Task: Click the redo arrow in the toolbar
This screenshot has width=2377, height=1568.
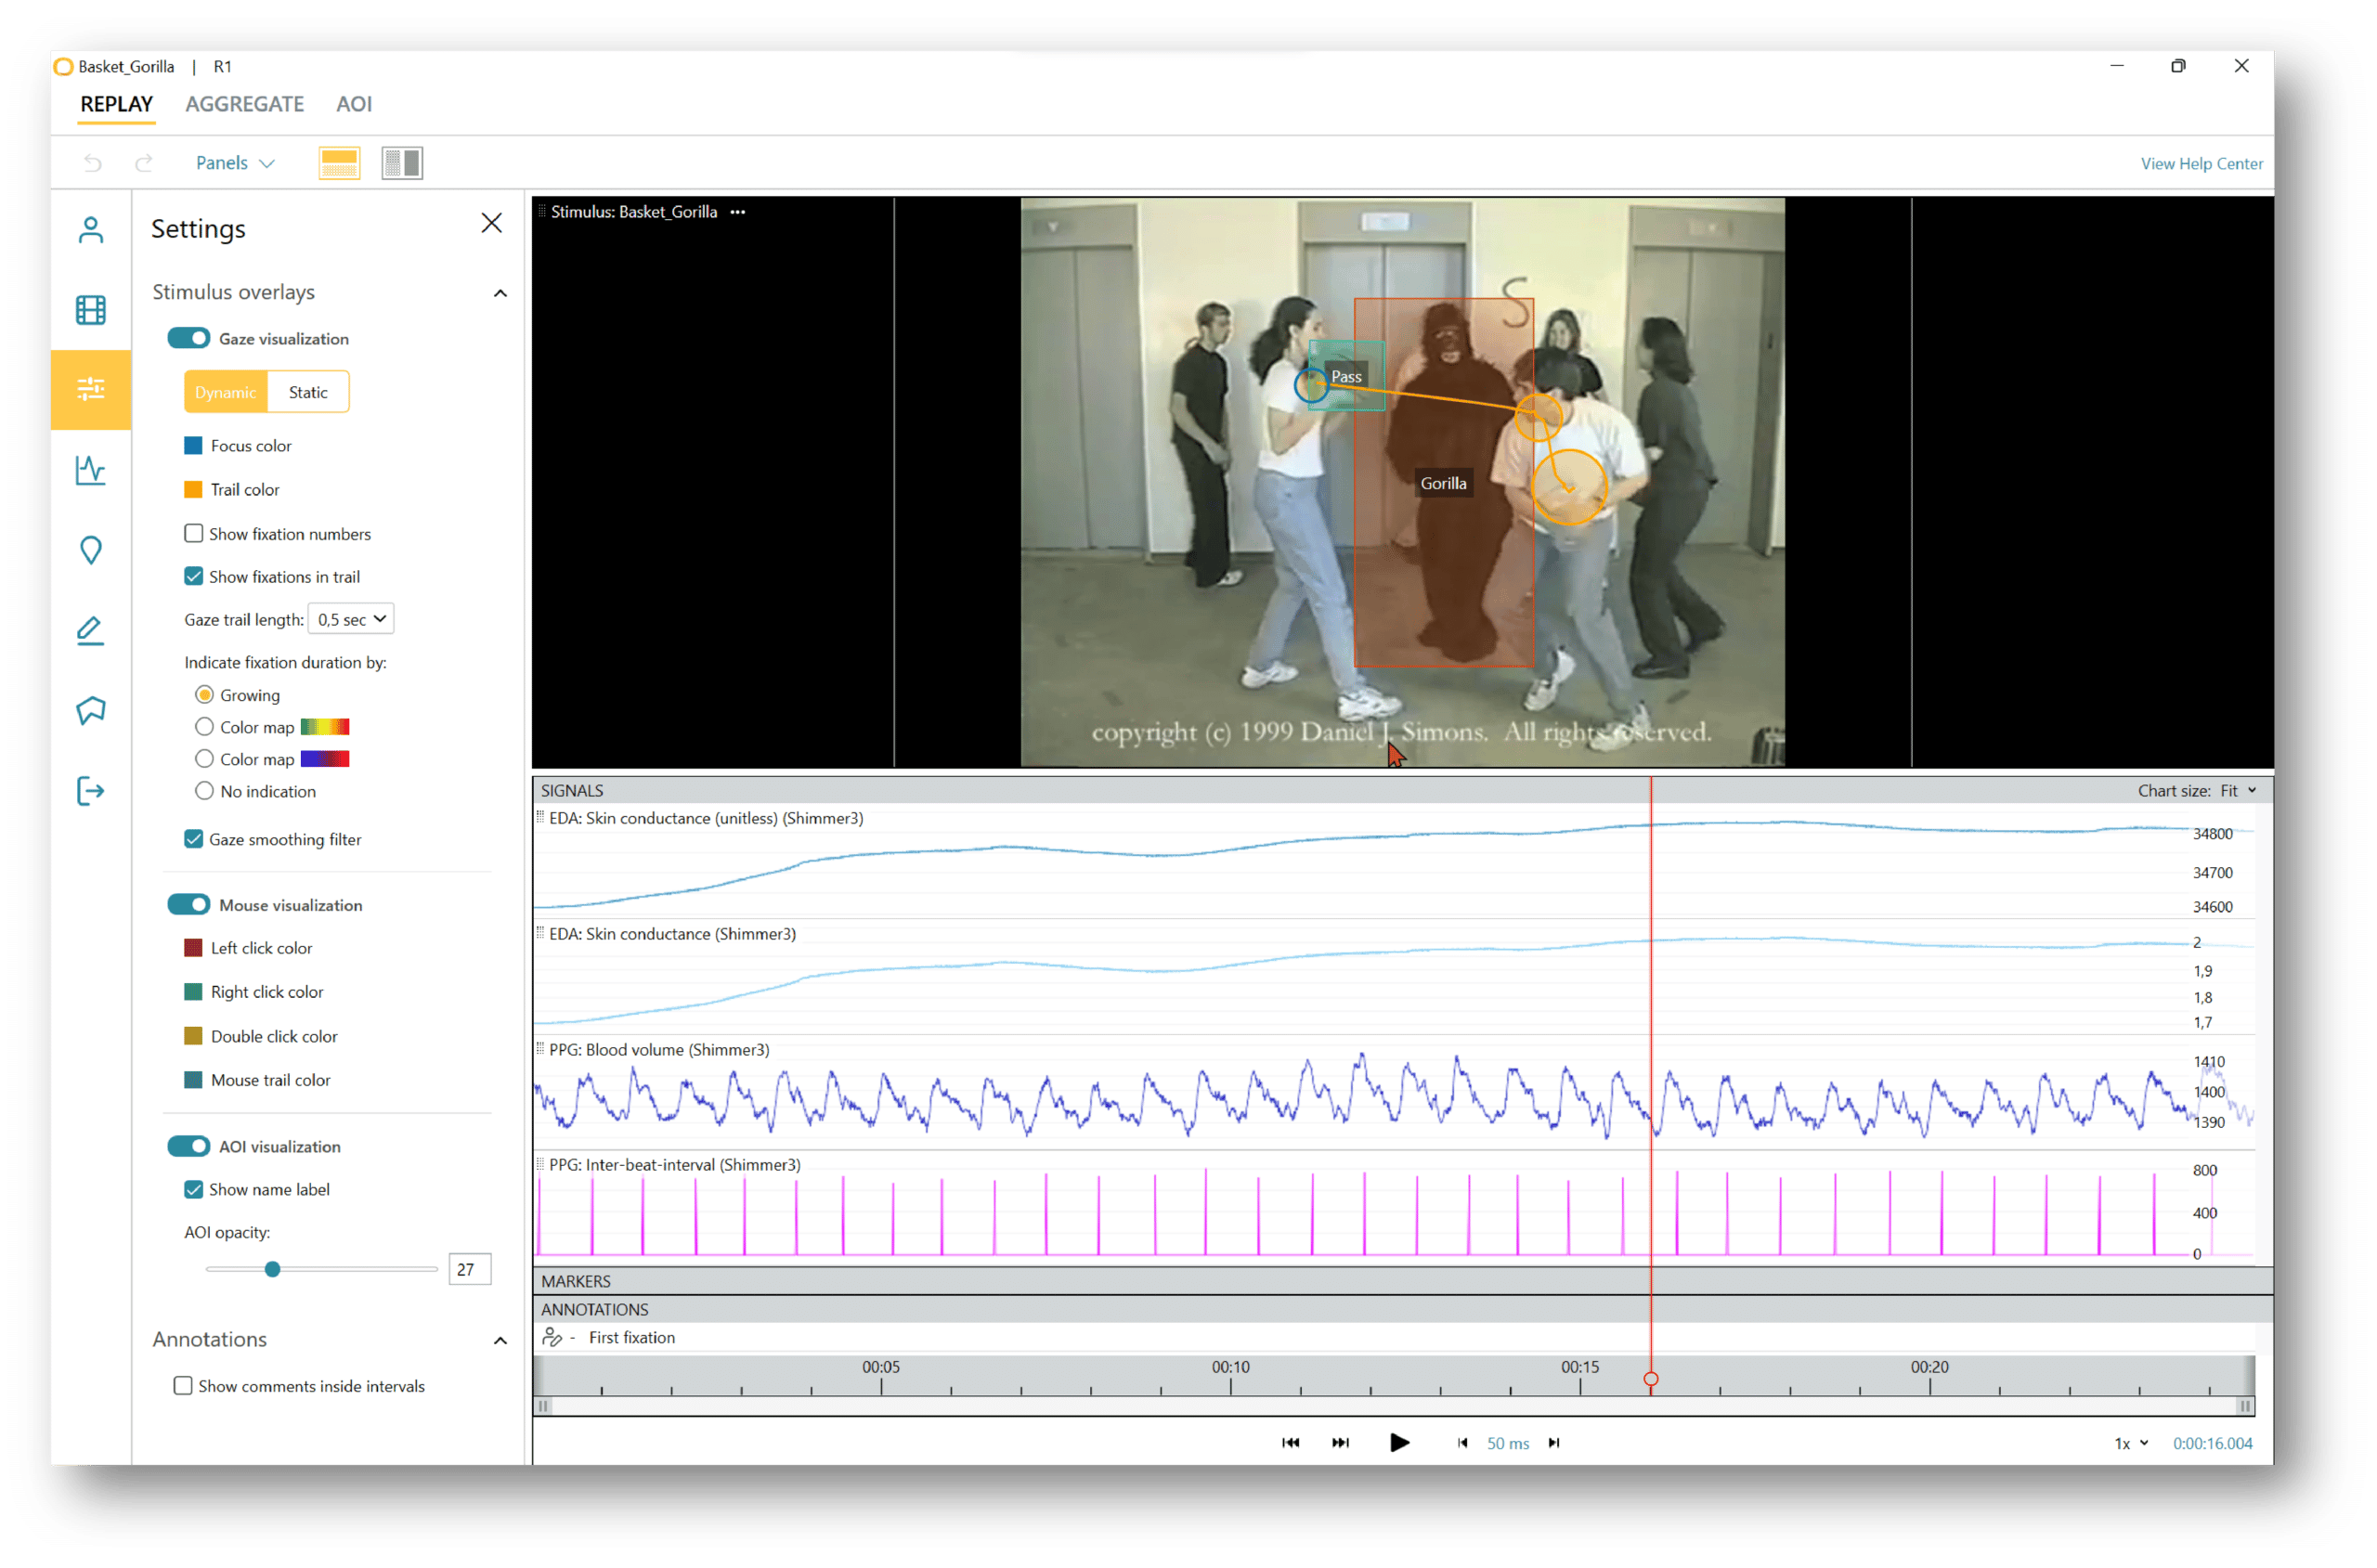Action: pyautogui.click(x=144, y=163)
